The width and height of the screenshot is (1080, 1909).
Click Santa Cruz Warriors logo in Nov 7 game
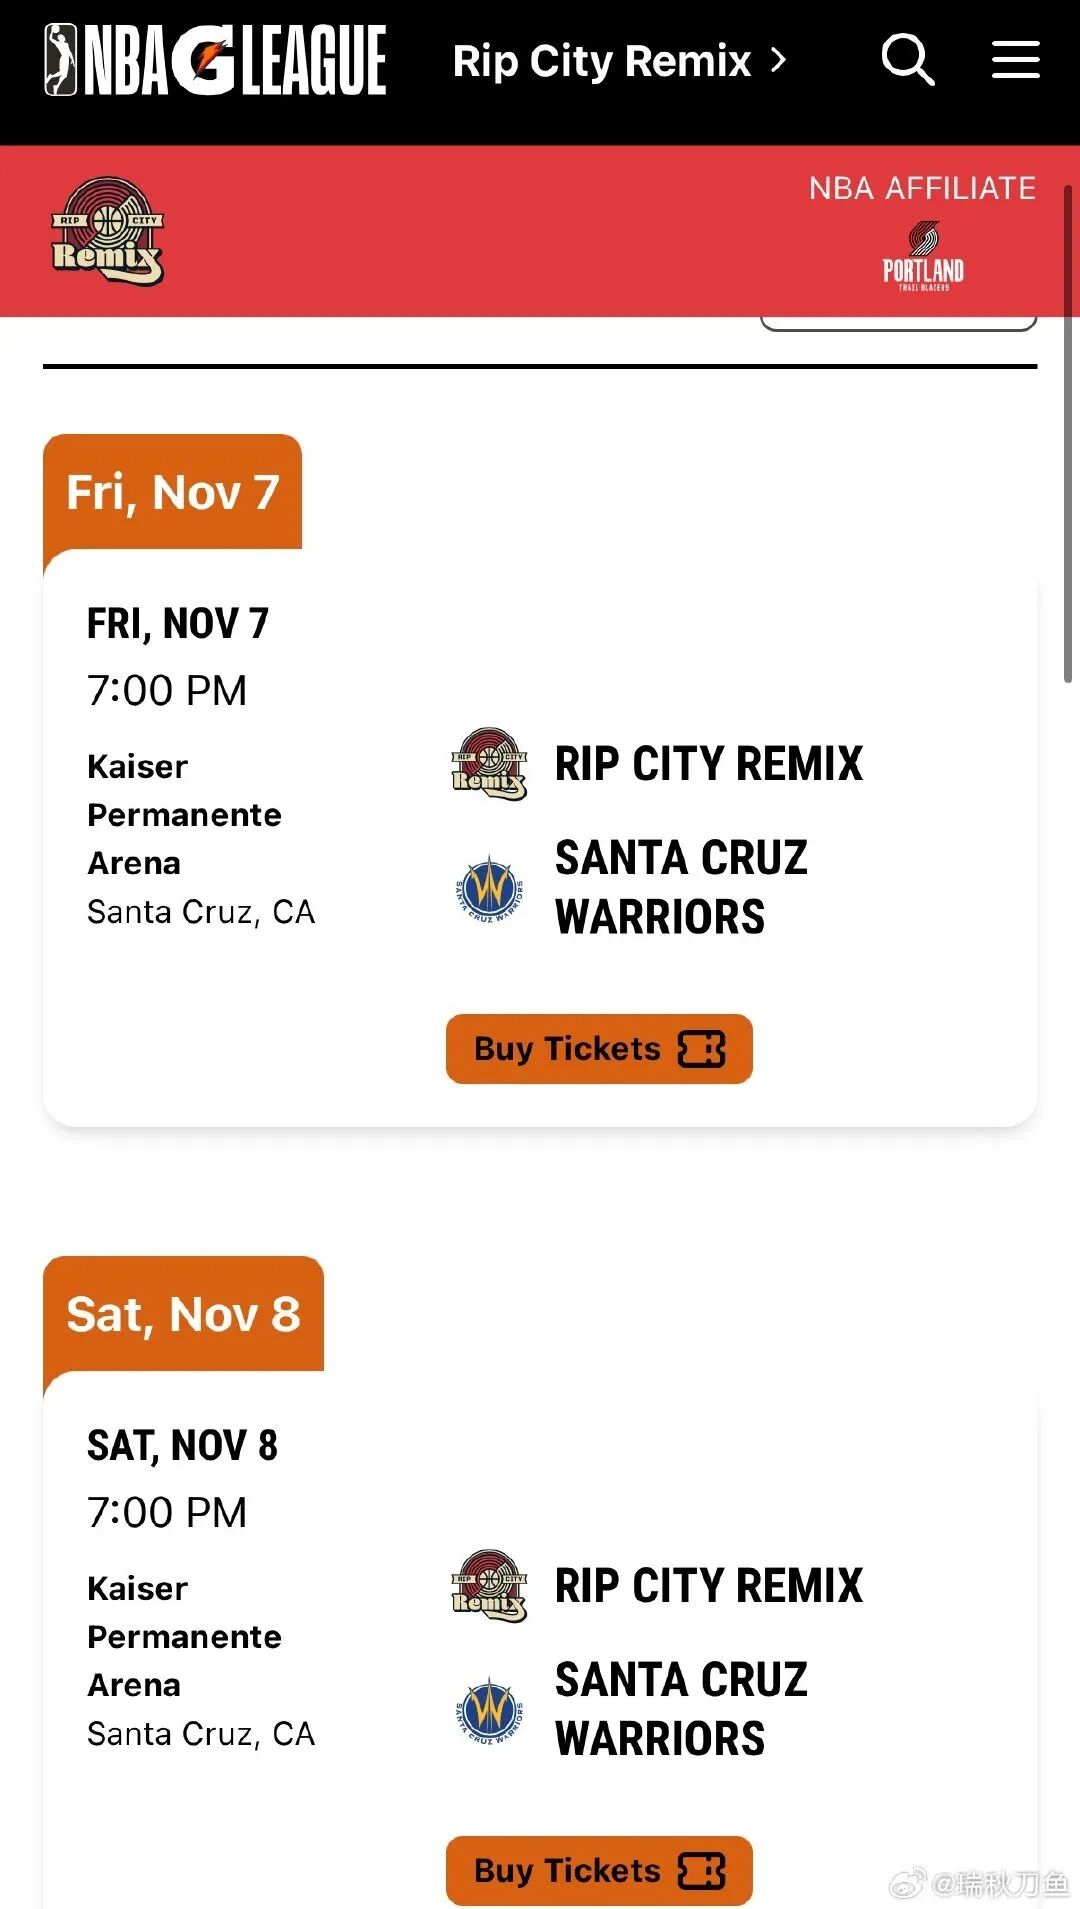[x=489, y=887]
